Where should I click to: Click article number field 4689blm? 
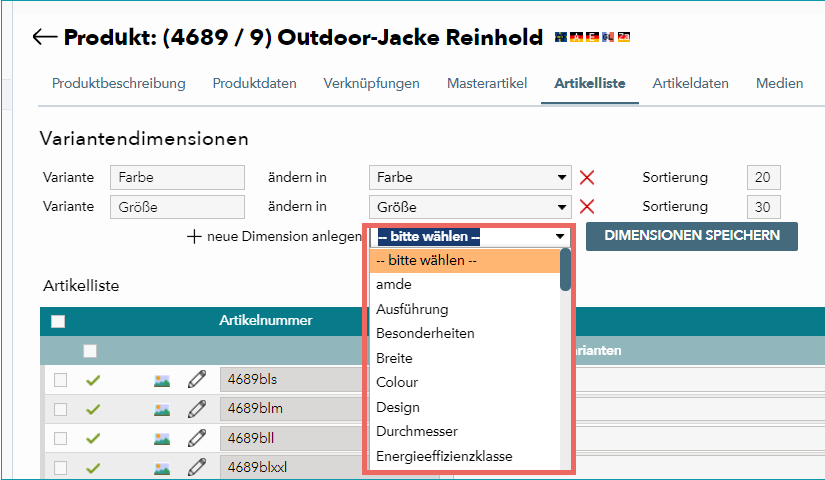point(291,408)
